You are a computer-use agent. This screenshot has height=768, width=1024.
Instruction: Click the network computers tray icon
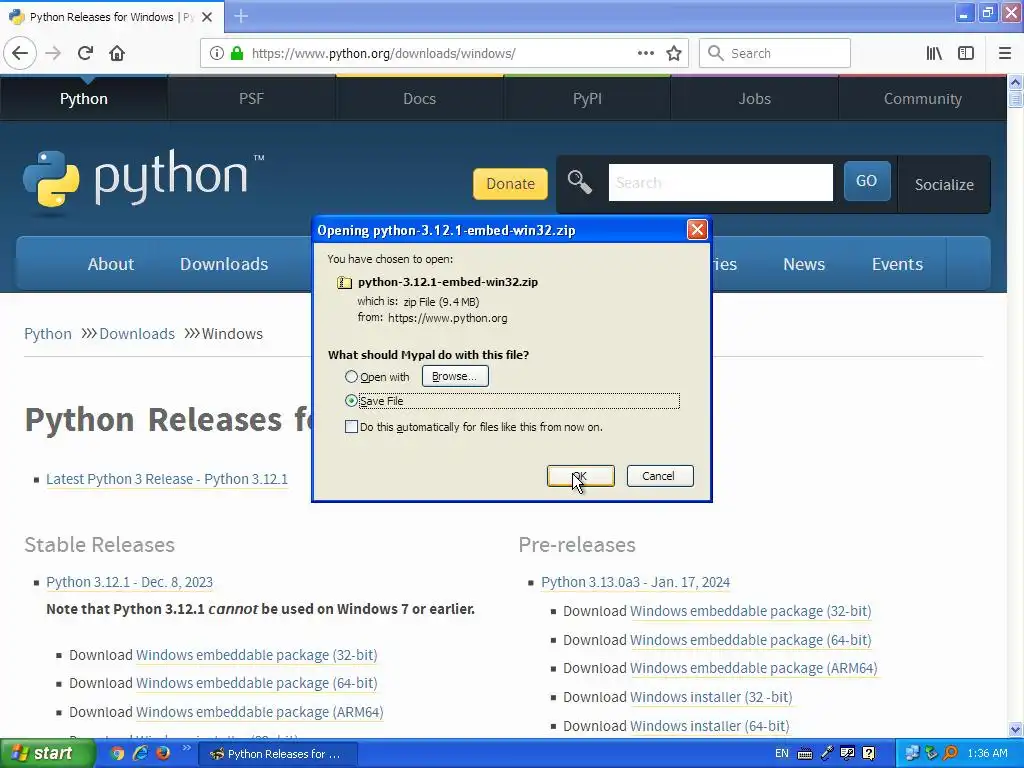point(912,754)
